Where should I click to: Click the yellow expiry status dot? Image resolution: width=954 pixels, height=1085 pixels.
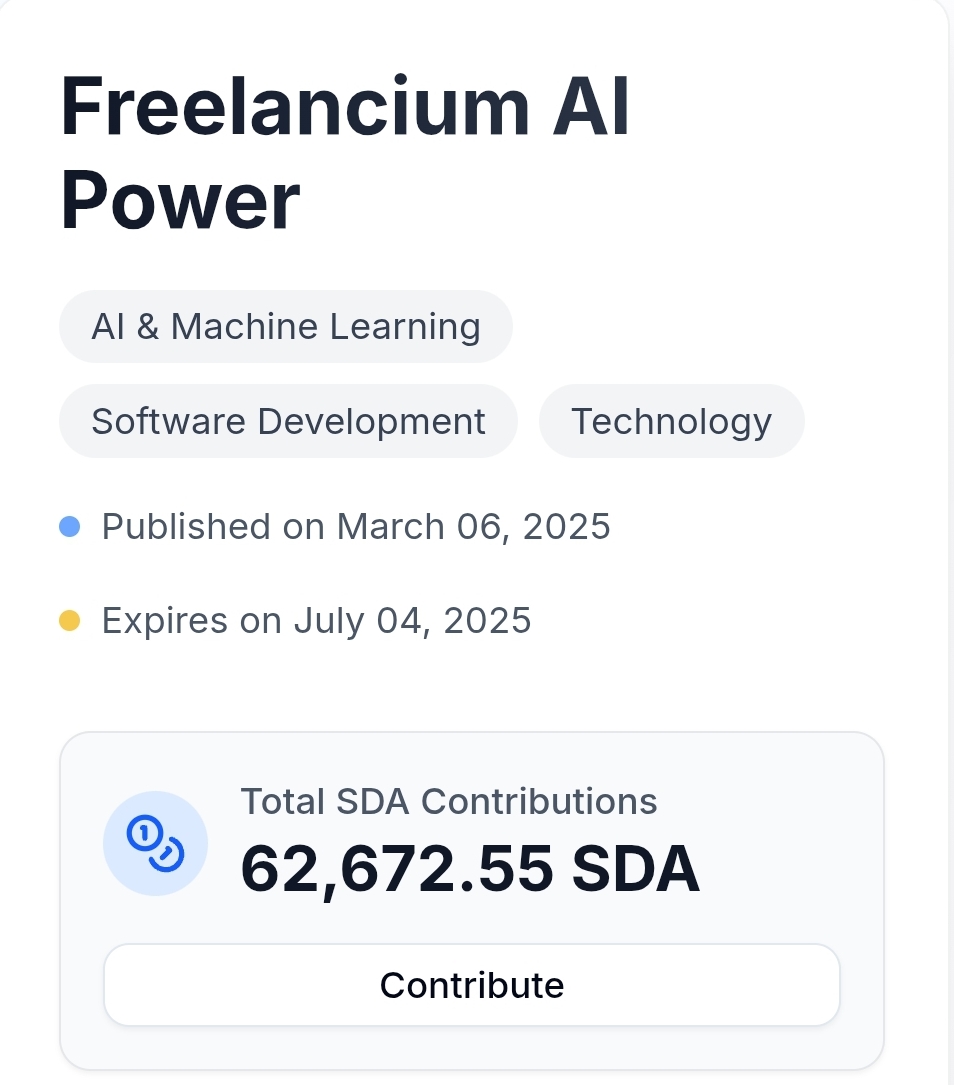[69, 622]
